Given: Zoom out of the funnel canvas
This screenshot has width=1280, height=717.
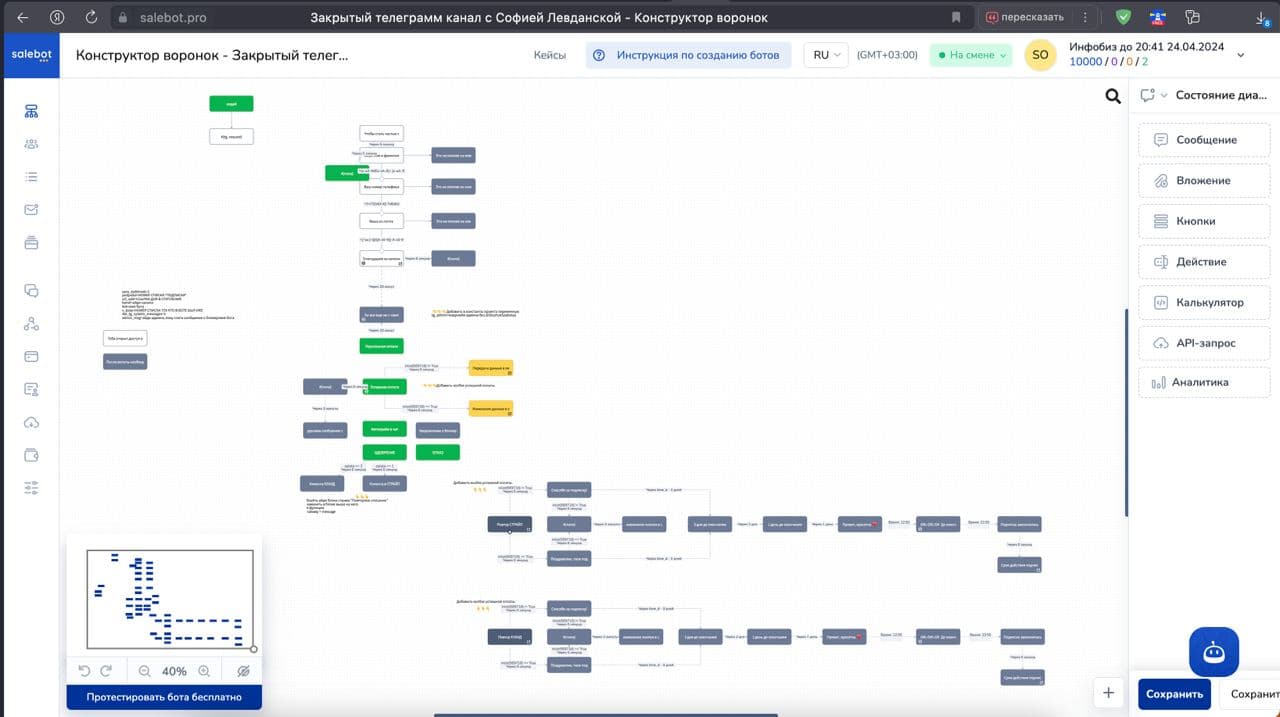Looking at the screenshot, I should point(145,671).
